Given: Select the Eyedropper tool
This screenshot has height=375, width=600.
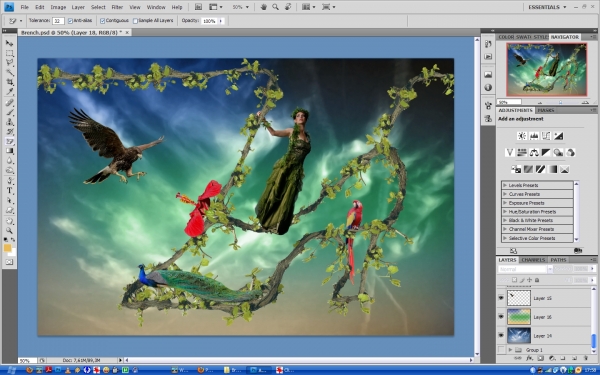Looking at the screenshot, I should point(10,92).
